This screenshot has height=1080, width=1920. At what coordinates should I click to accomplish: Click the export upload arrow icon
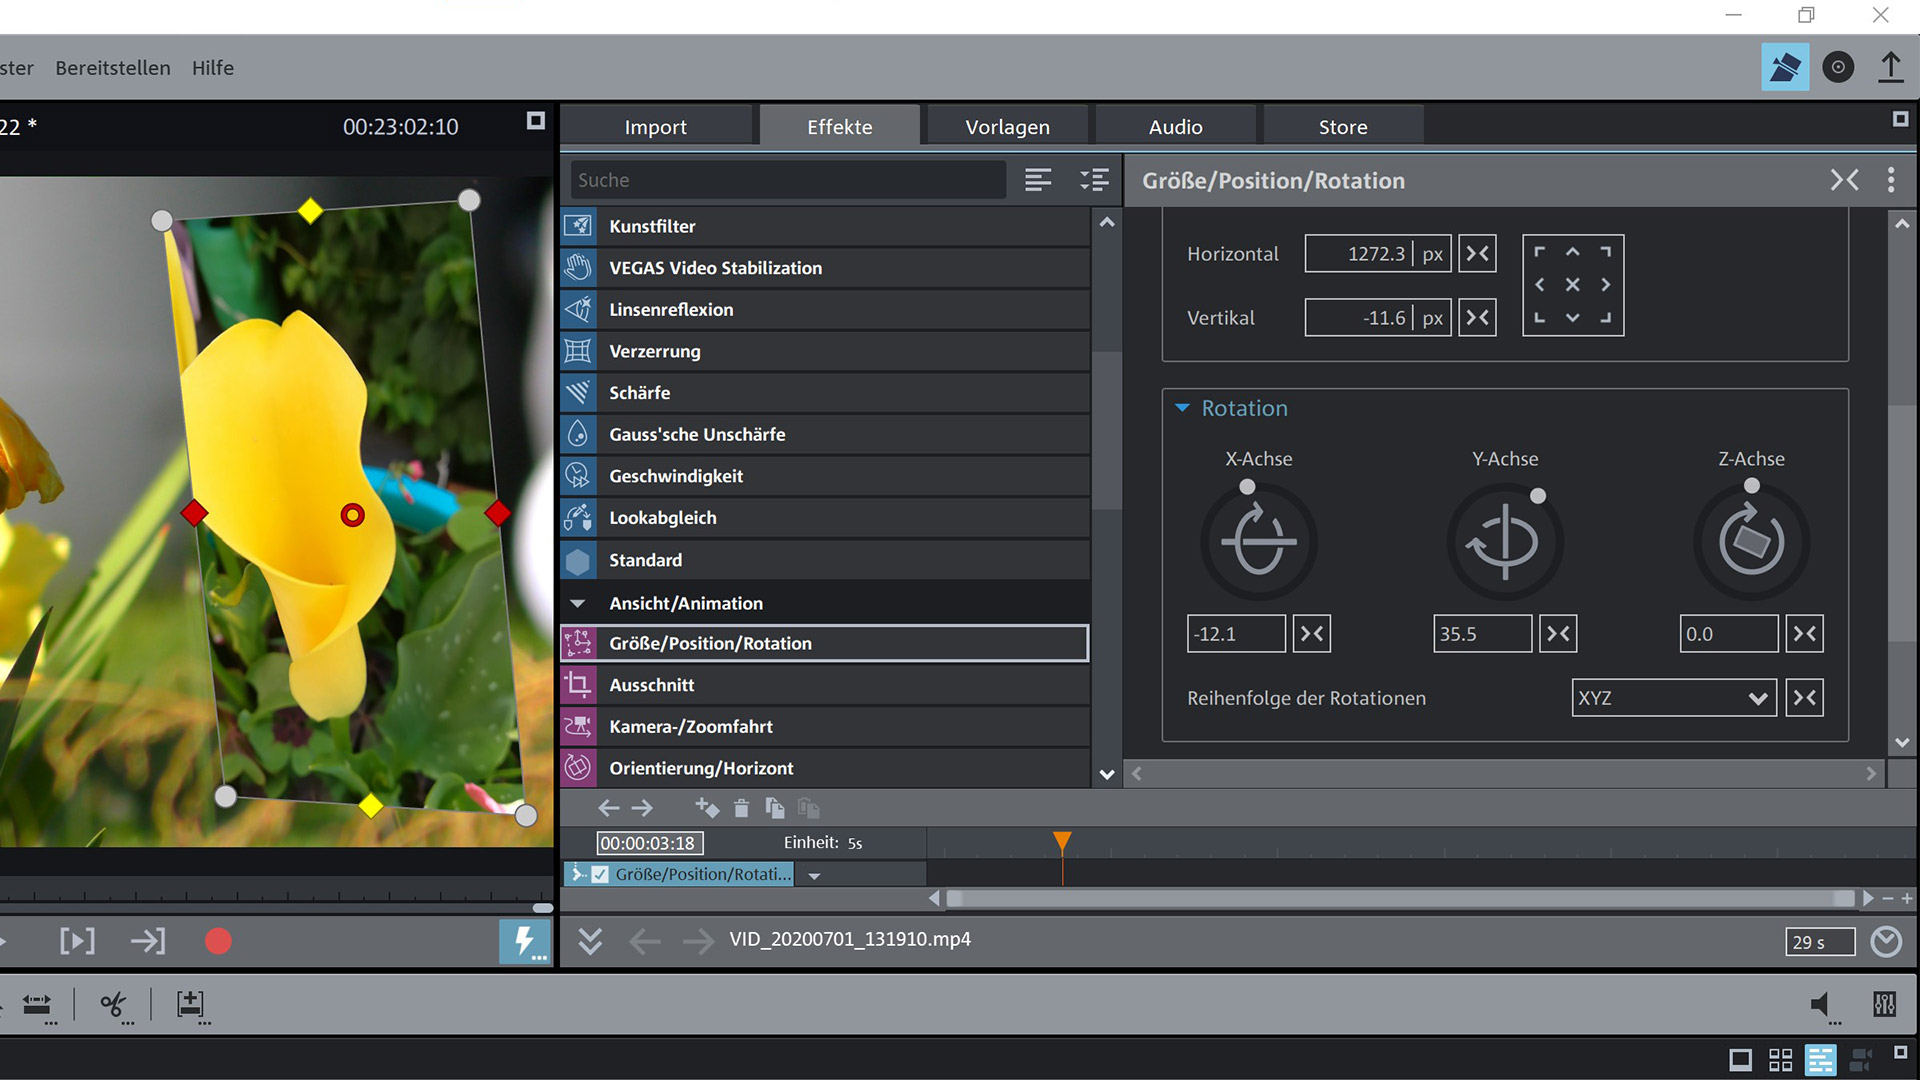click(x=1890, y=67)
